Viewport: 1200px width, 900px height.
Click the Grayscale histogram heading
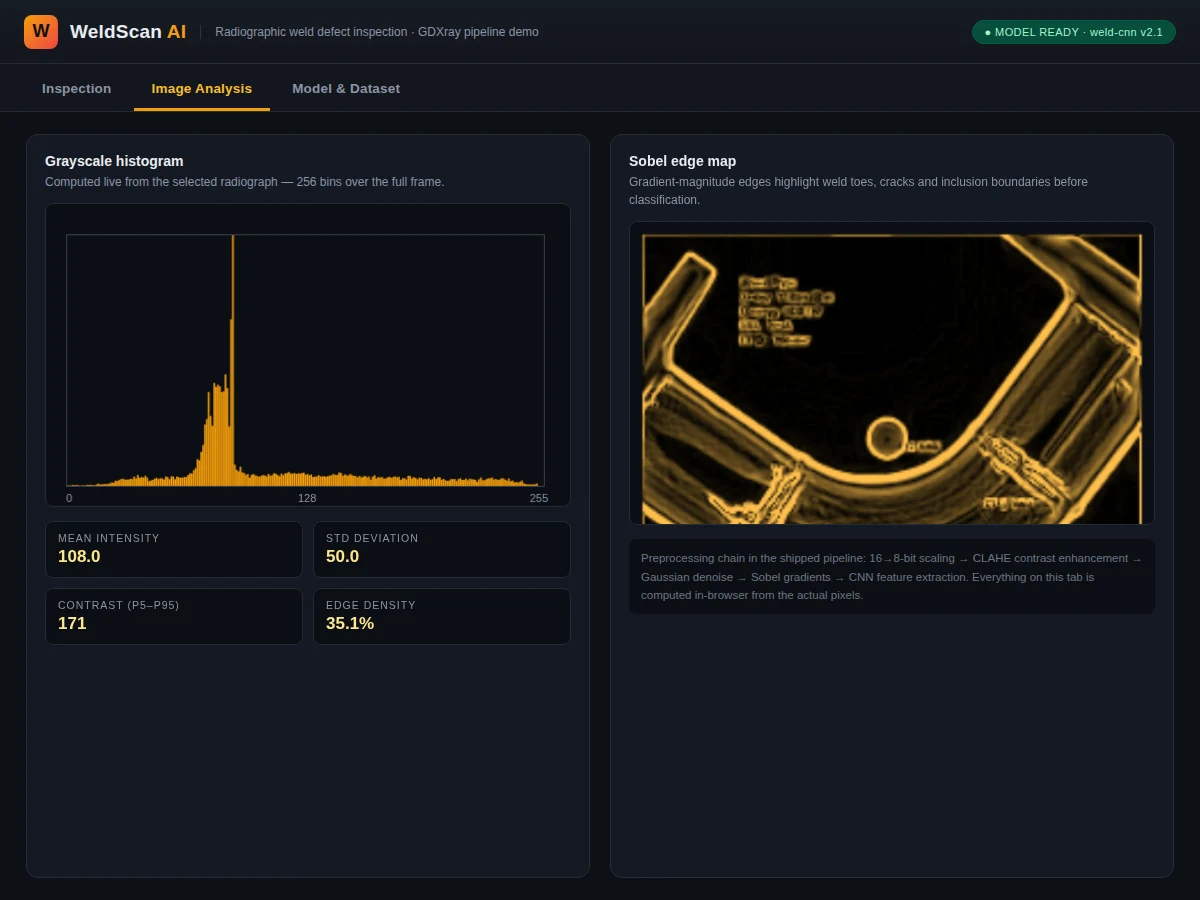(114, 161)
